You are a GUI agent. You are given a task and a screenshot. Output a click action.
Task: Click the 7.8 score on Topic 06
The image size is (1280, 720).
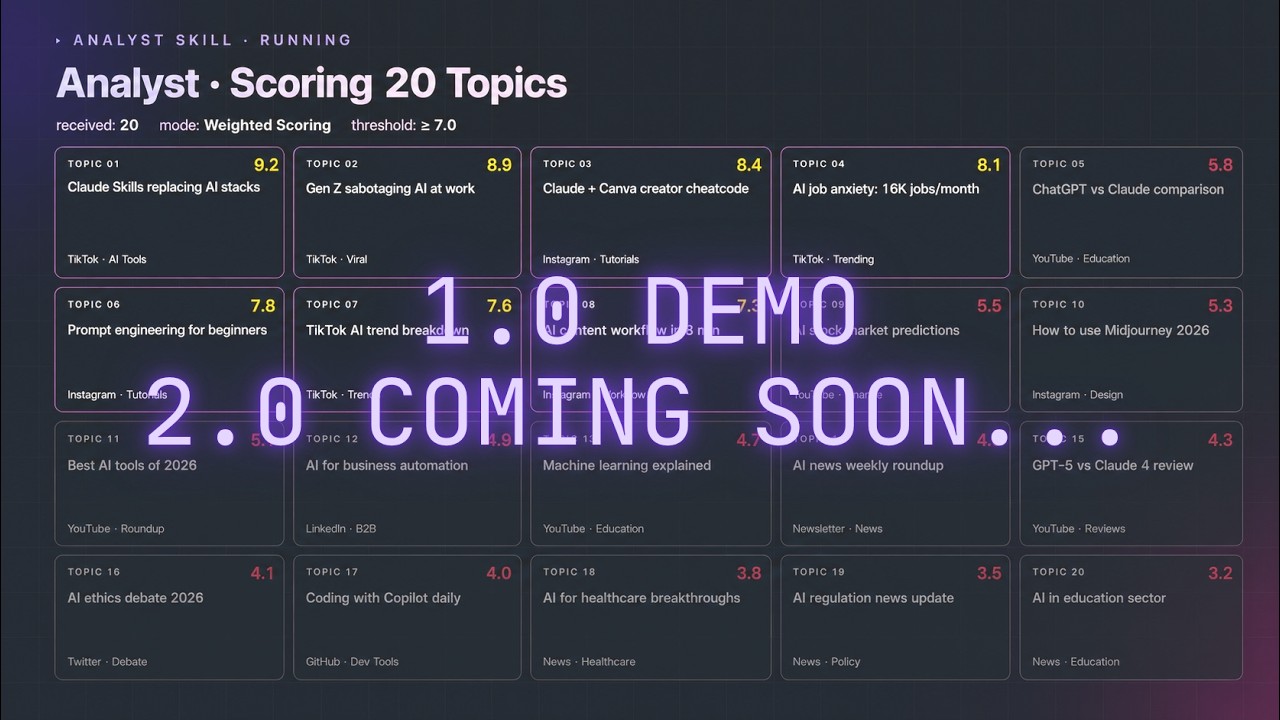[x=262, y=306]
